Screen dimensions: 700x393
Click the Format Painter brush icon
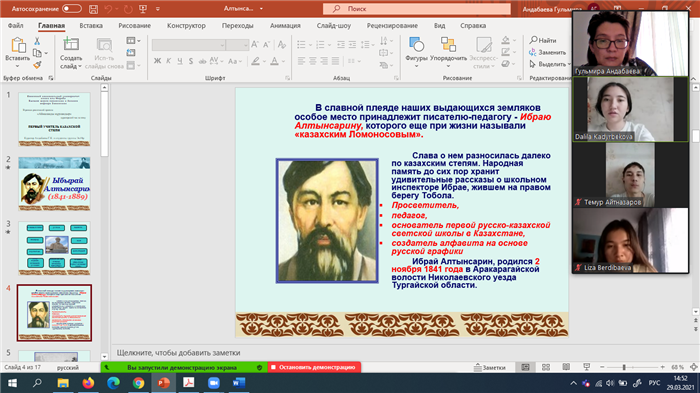pyautogui.click(x=37, y=65)
